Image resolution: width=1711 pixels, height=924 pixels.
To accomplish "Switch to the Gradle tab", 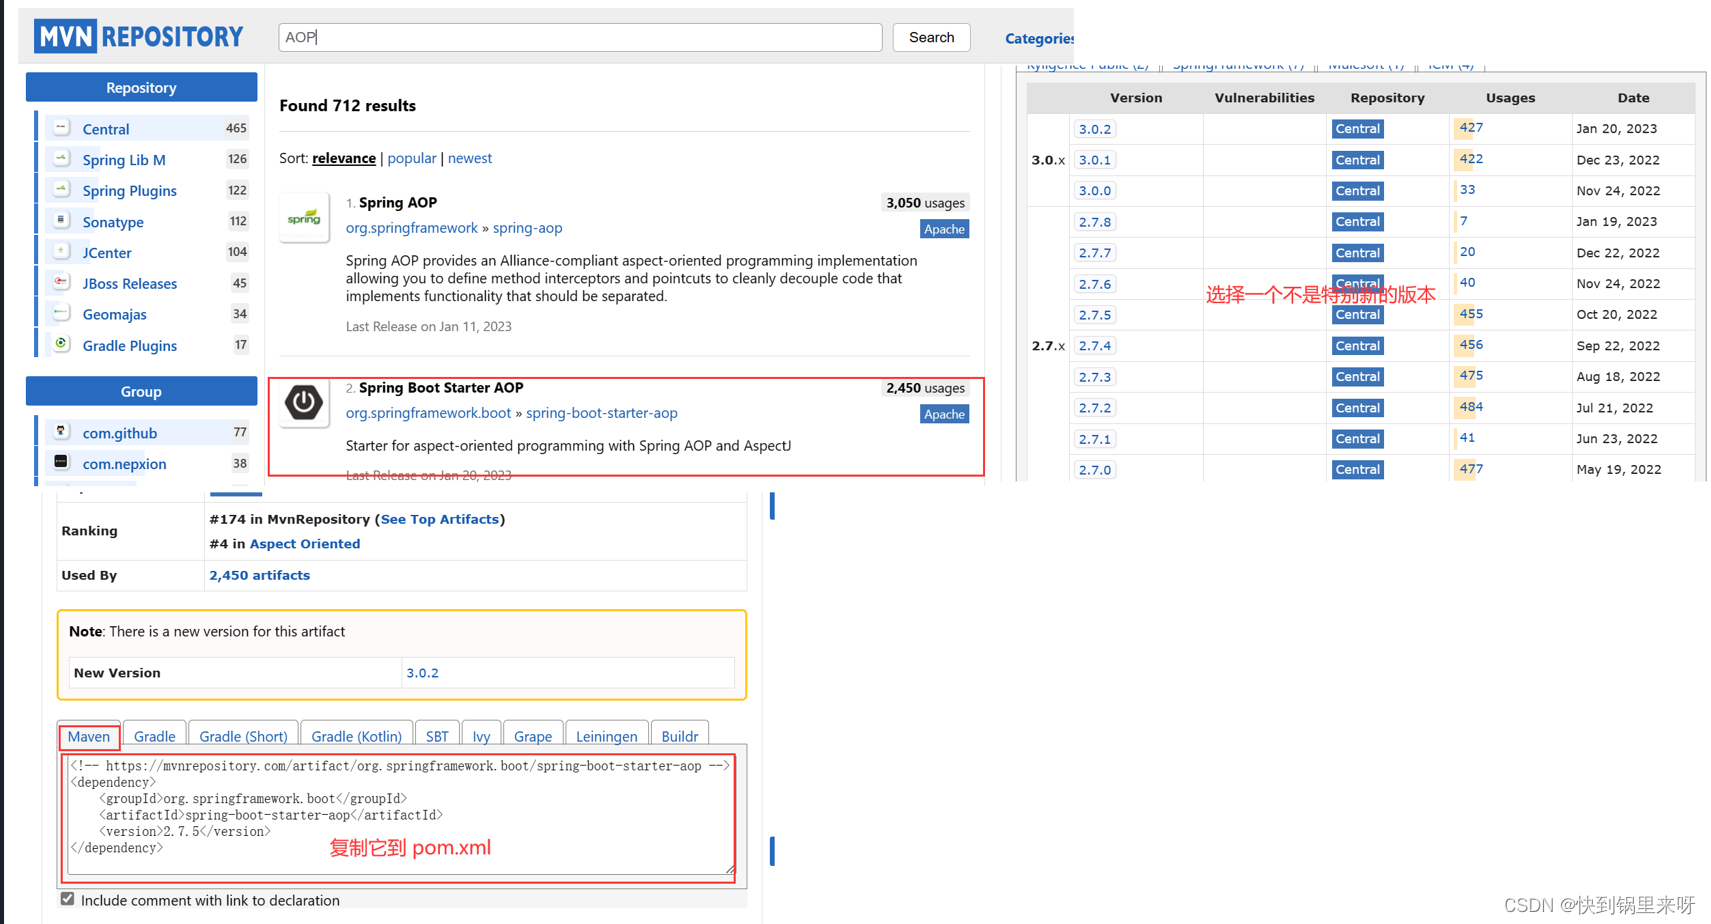I will pos(154,736).
